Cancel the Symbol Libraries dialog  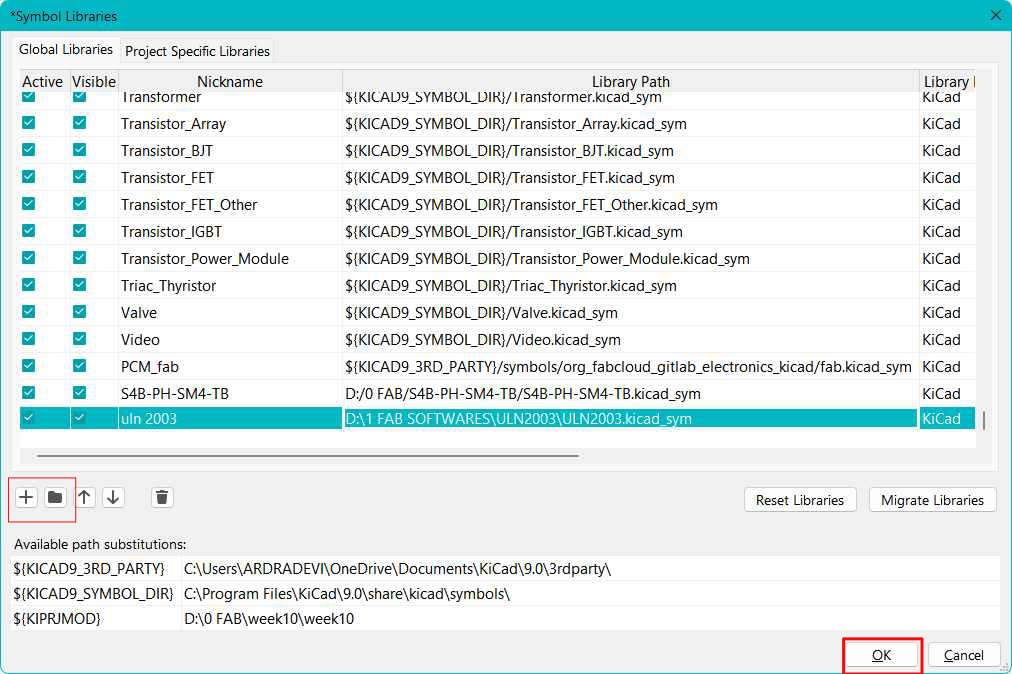tap(964, 655)
